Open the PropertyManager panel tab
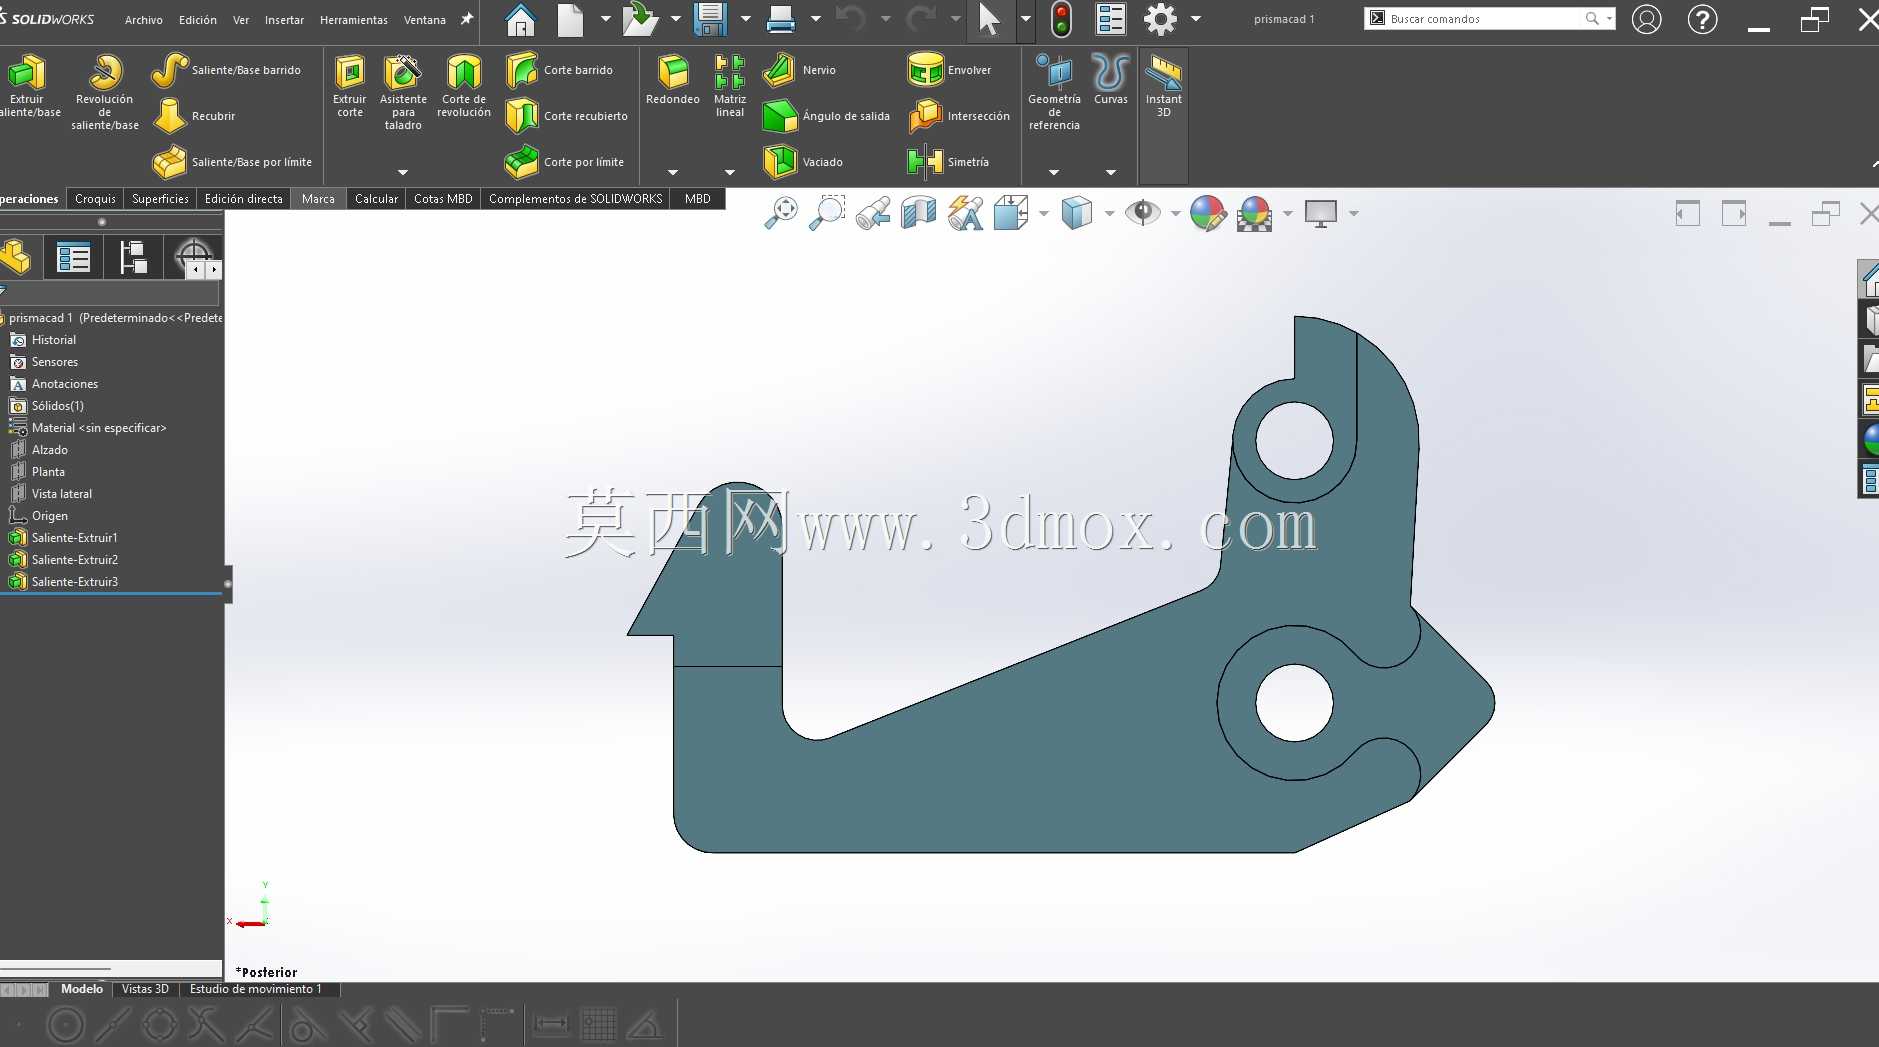 [74, 258]
